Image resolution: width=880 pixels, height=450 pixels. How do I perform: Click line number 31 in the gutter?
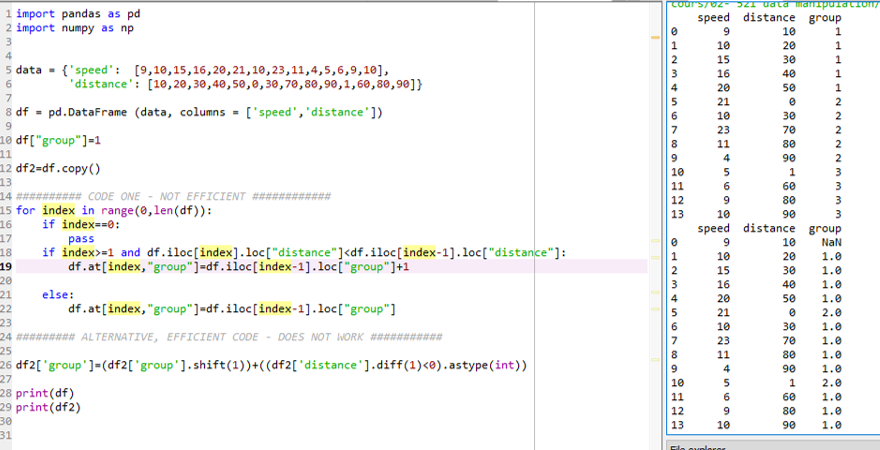point(7,435)
